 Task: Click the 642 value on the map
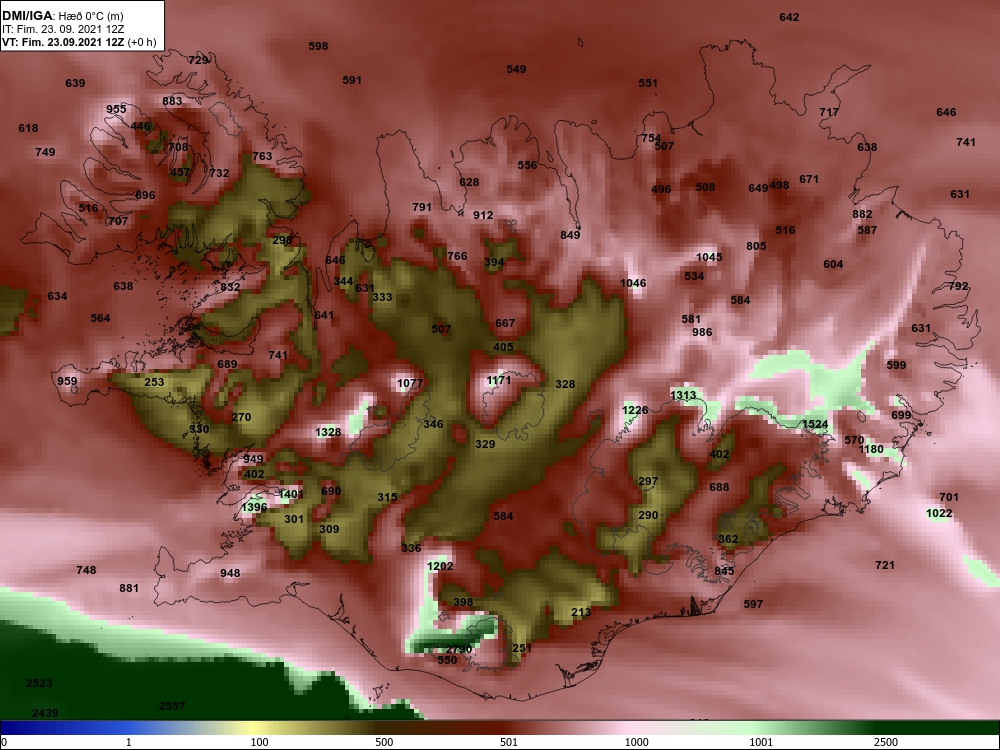click(x=789, y=17)
